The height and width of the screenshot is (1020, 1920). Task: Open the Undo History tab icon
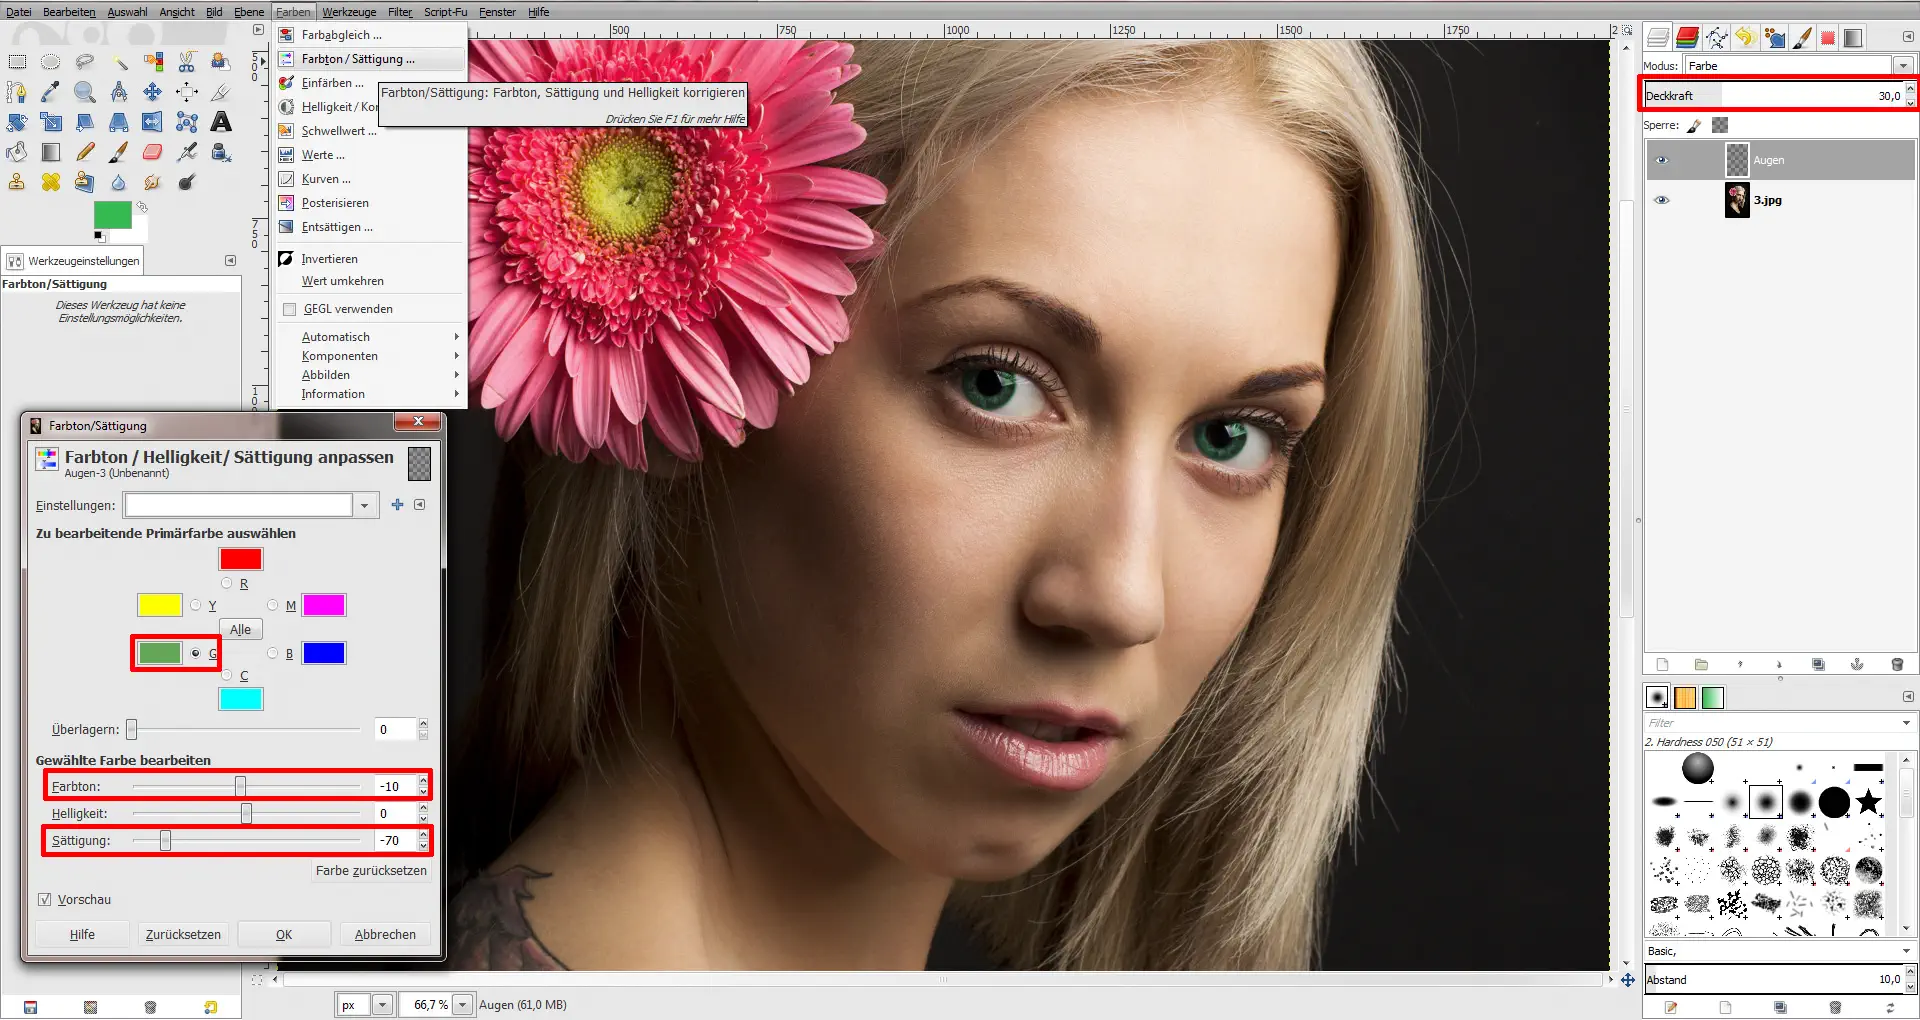(x=1745, y=38)
